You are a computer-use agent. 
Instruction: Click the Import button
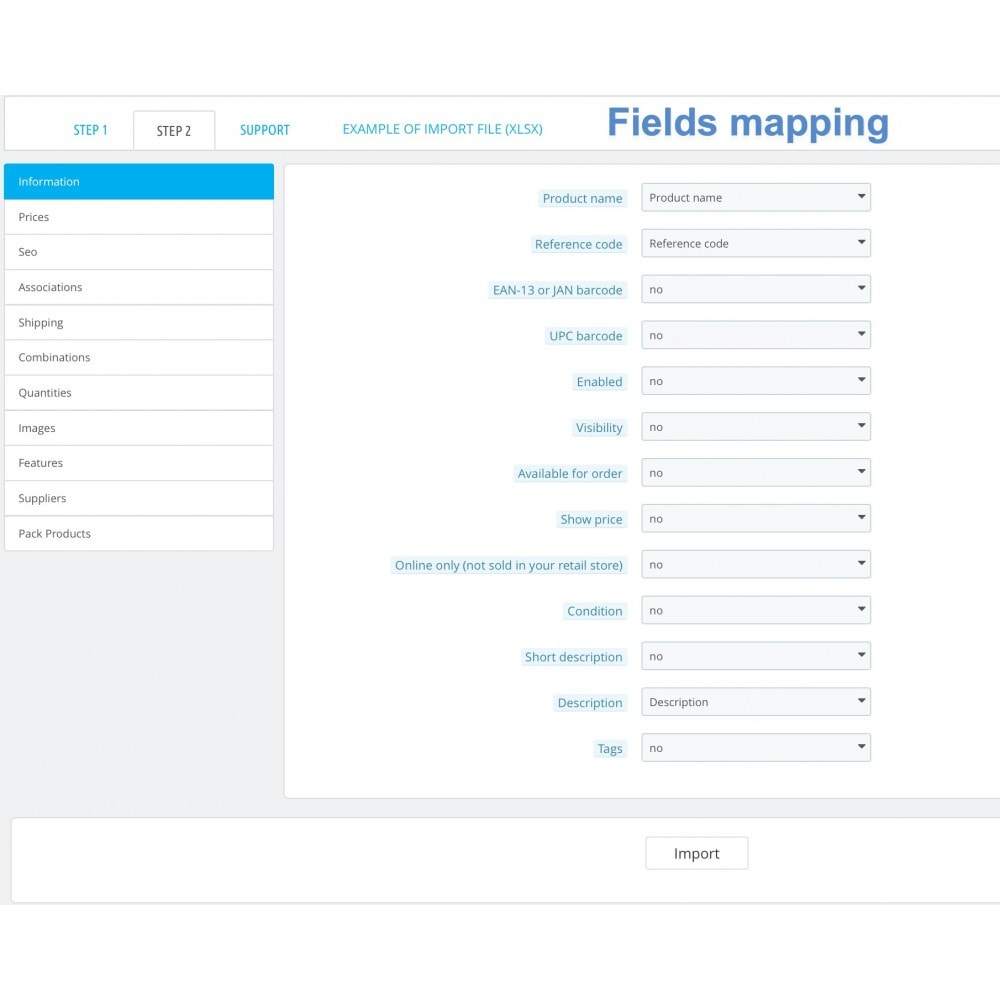pos(696,853)
